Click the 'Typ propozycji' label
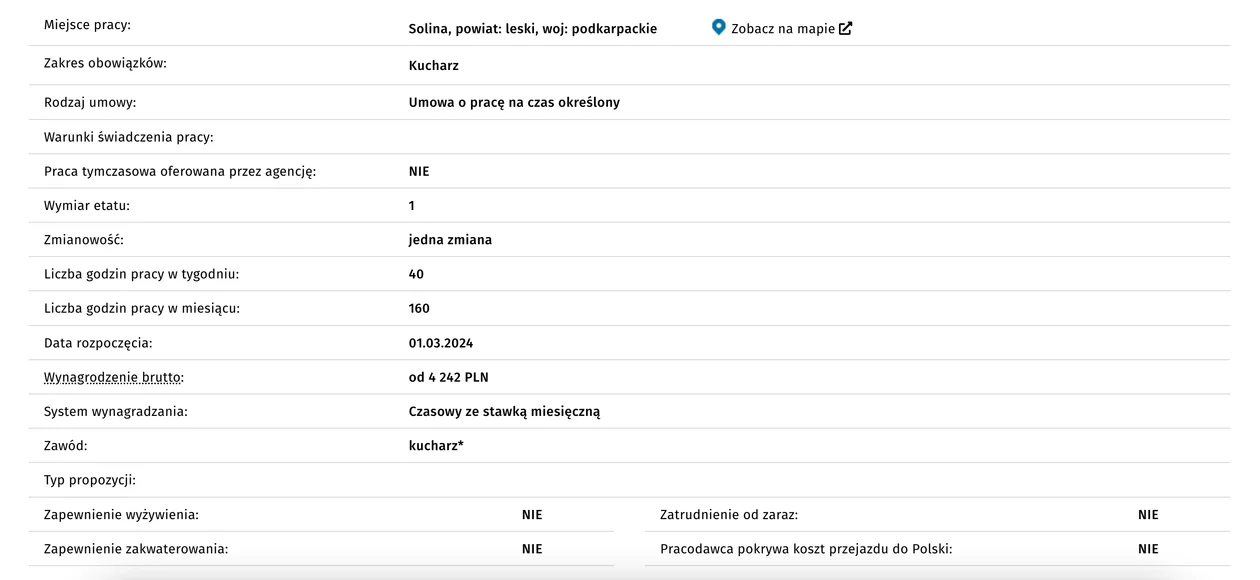 coord(90,480)
